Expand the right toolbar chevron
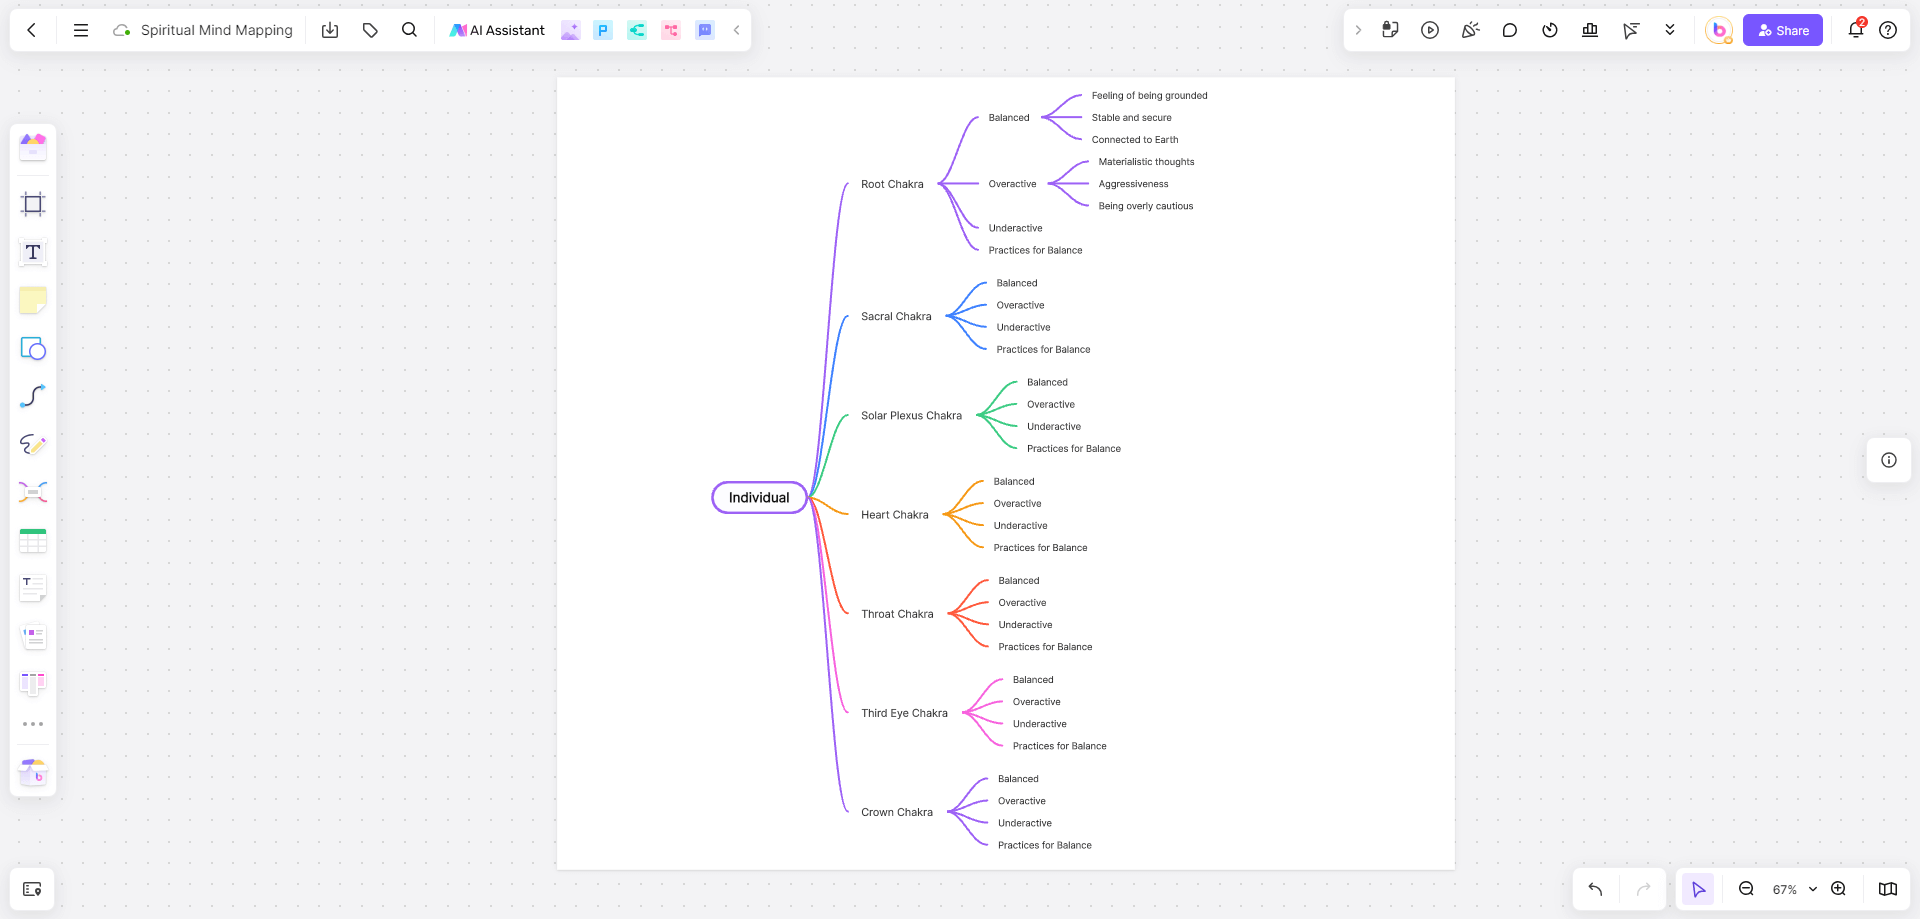1920x919 pixels. (x=1358, y=30)
